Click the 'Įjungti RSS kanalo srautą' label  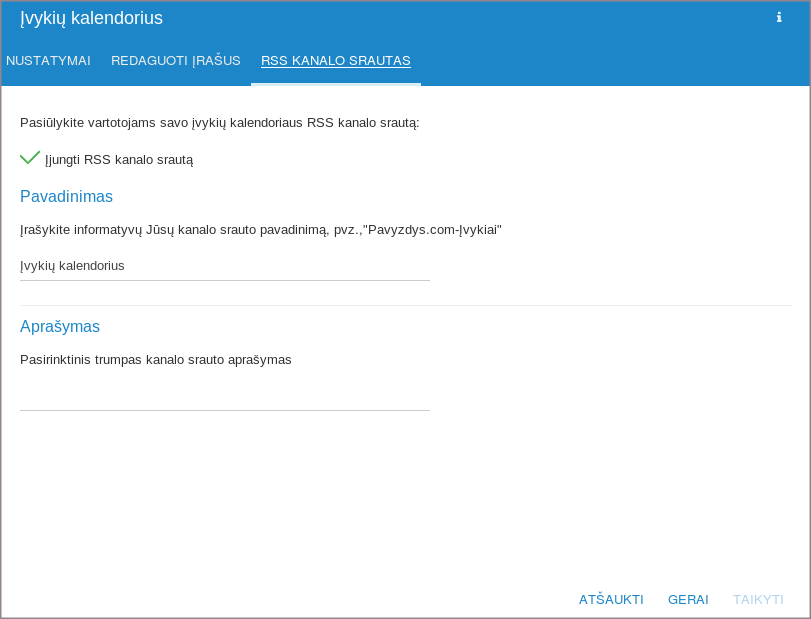(x=119, y=160)
